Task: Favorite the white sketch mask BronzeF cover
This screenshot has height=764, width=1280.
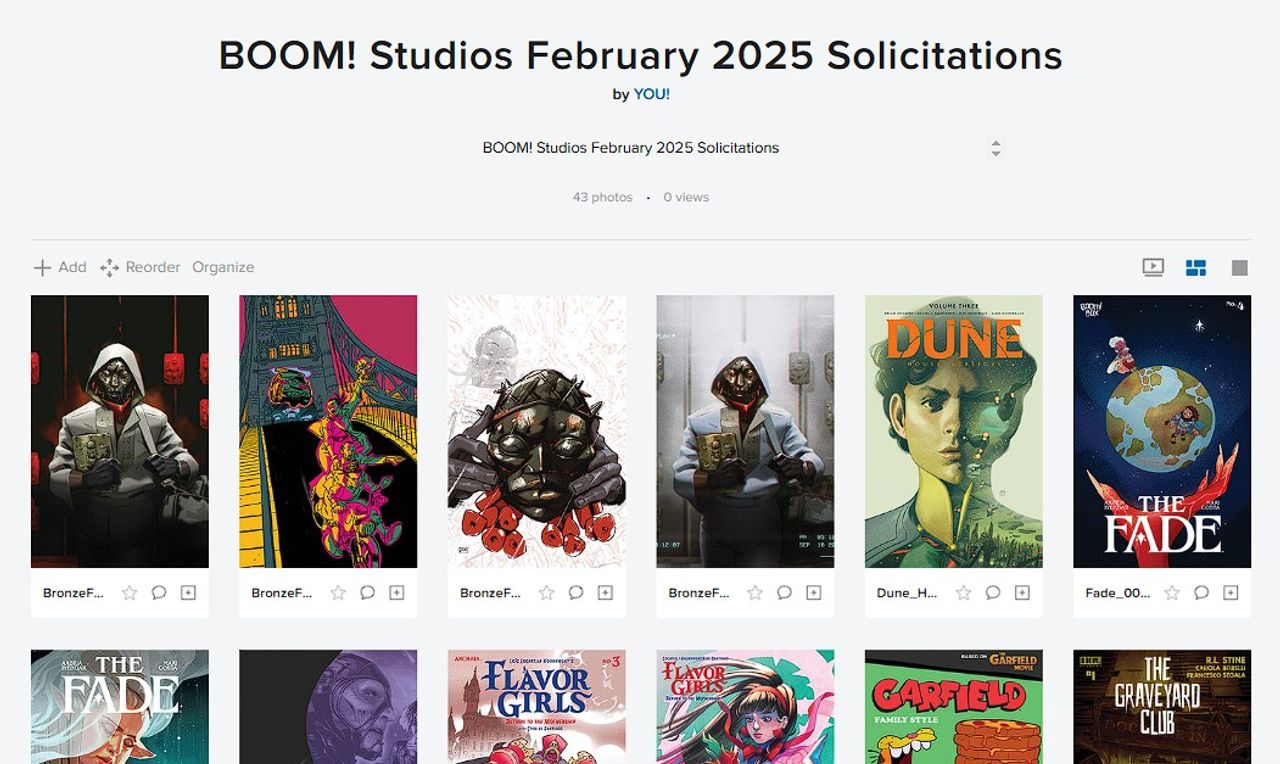Action: [546, 593]
